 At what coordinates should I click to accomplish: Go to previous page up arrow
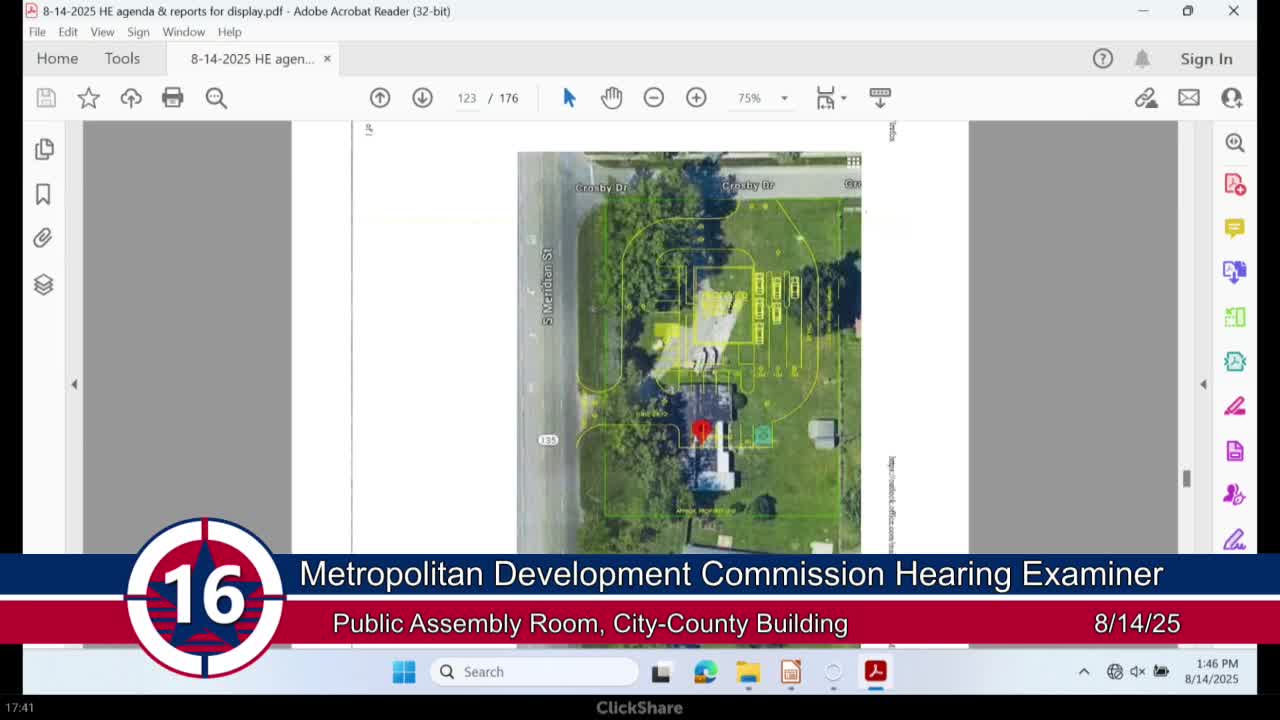coord(380,98)
